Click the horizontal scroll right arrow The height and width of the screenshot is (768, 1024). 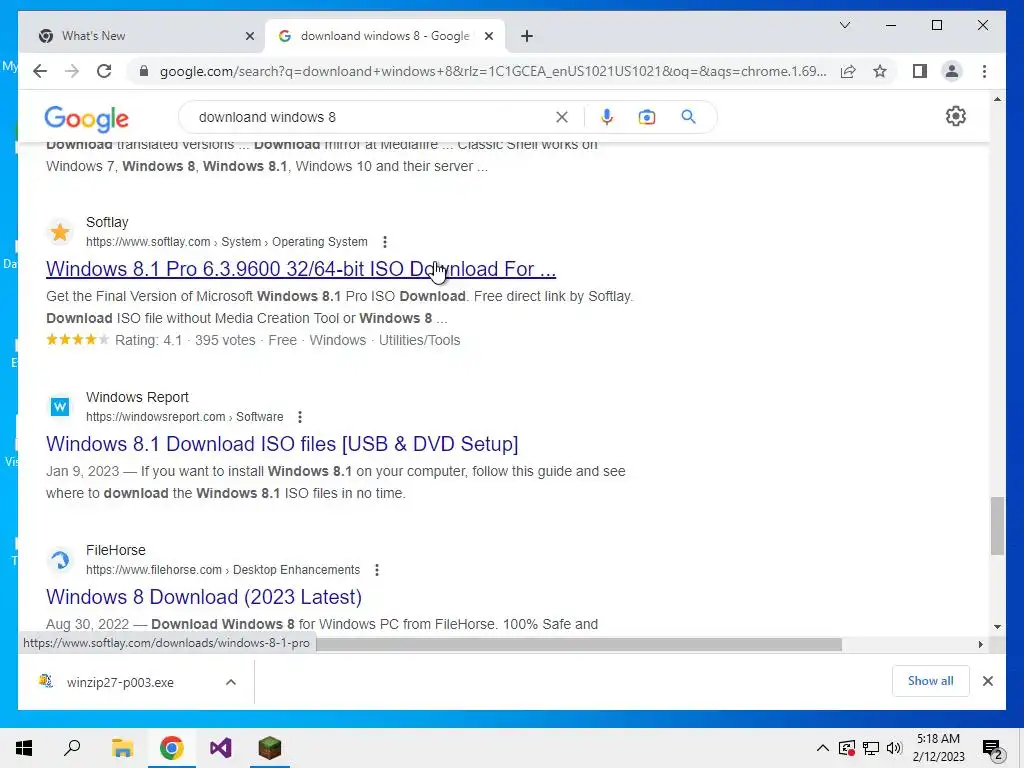[980, 645]
